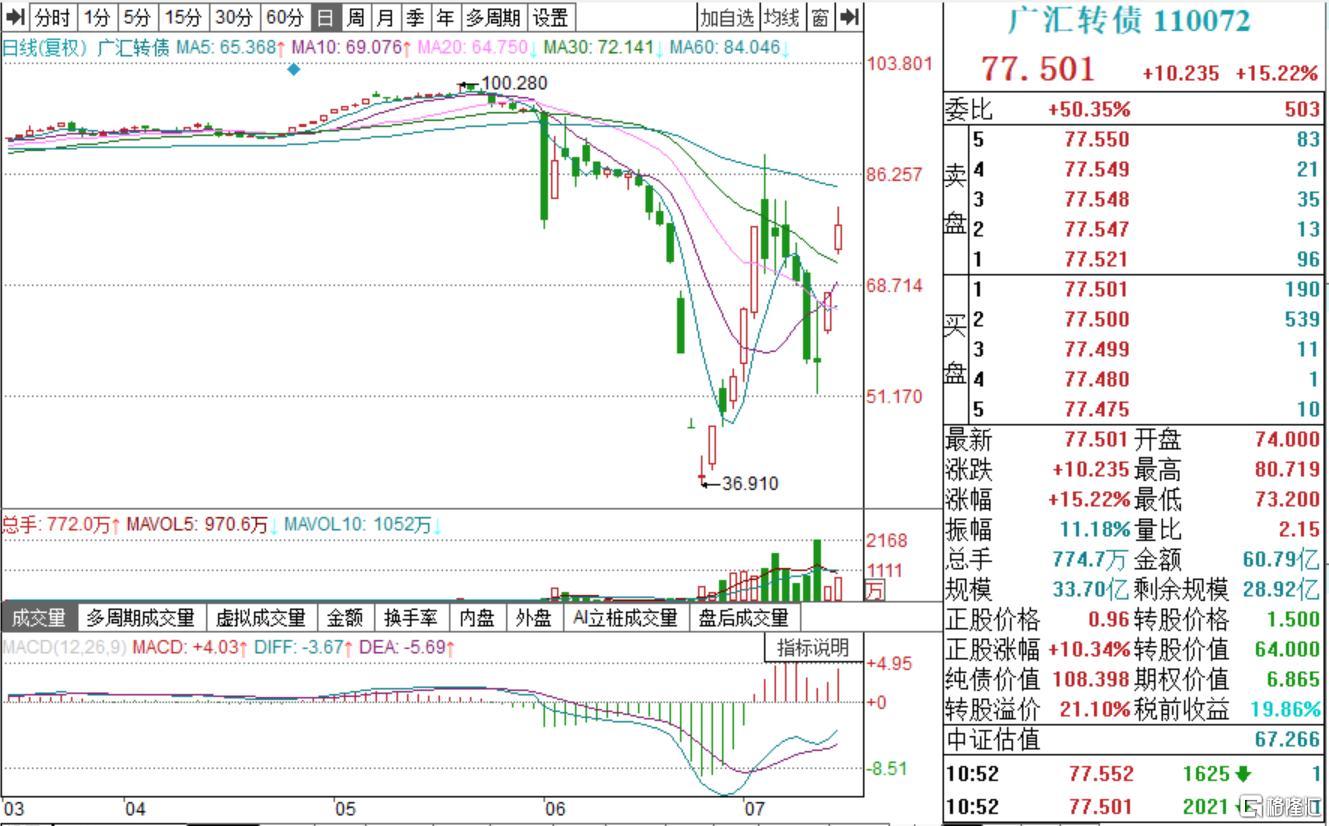Click the 日线(复权) label
This screenshot has width=1329, height=826.
click(44, 47)
